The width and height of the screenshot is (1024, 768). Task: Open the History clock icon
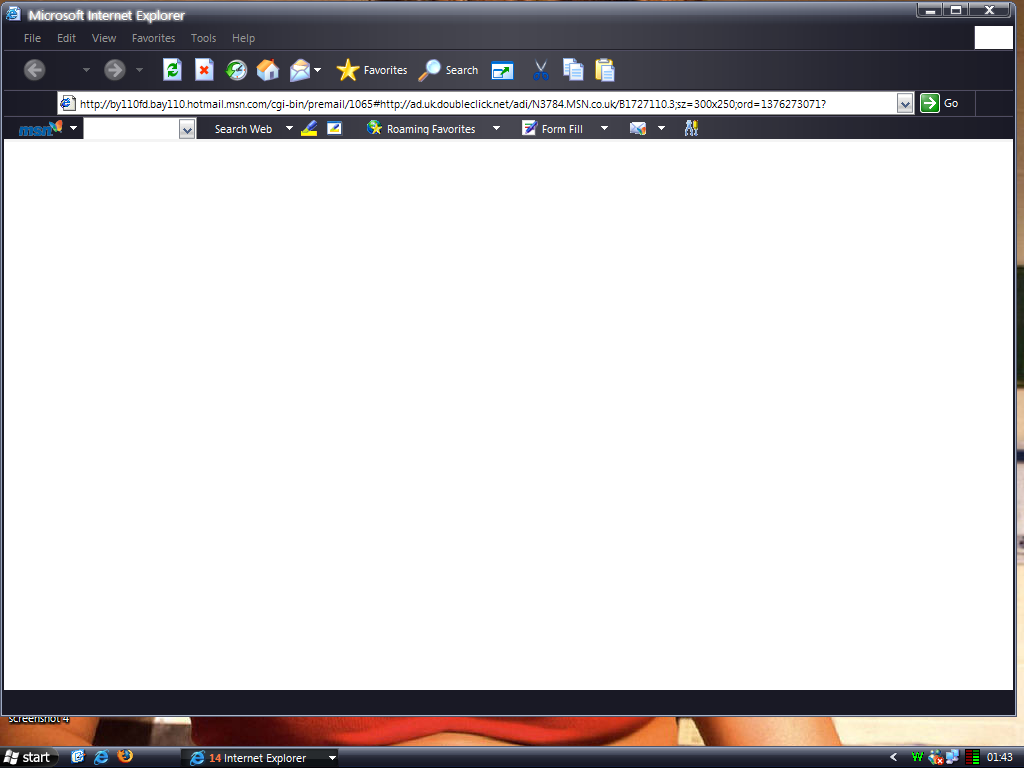[236, 70]
